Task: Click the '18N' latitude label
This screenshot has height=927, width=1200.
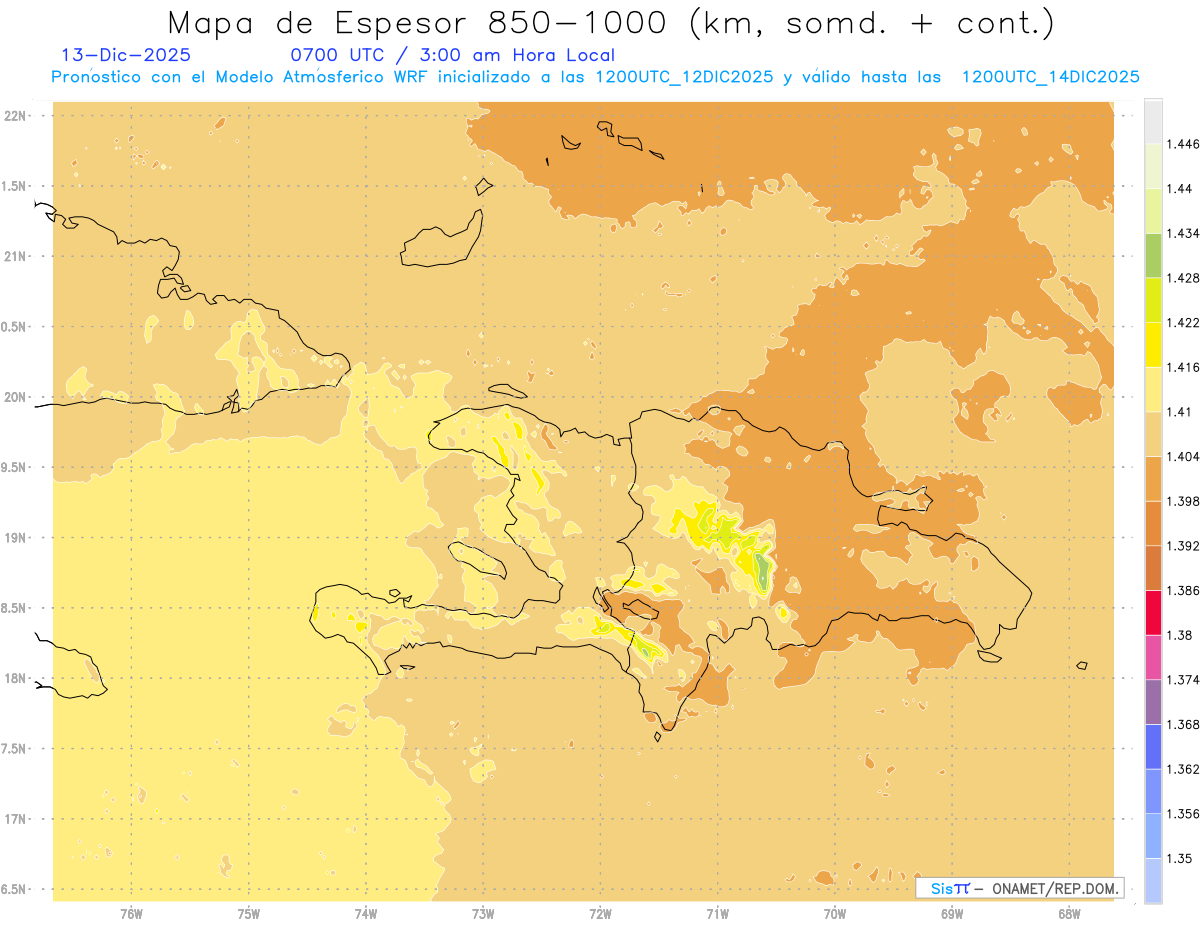Action: (15, 679)
